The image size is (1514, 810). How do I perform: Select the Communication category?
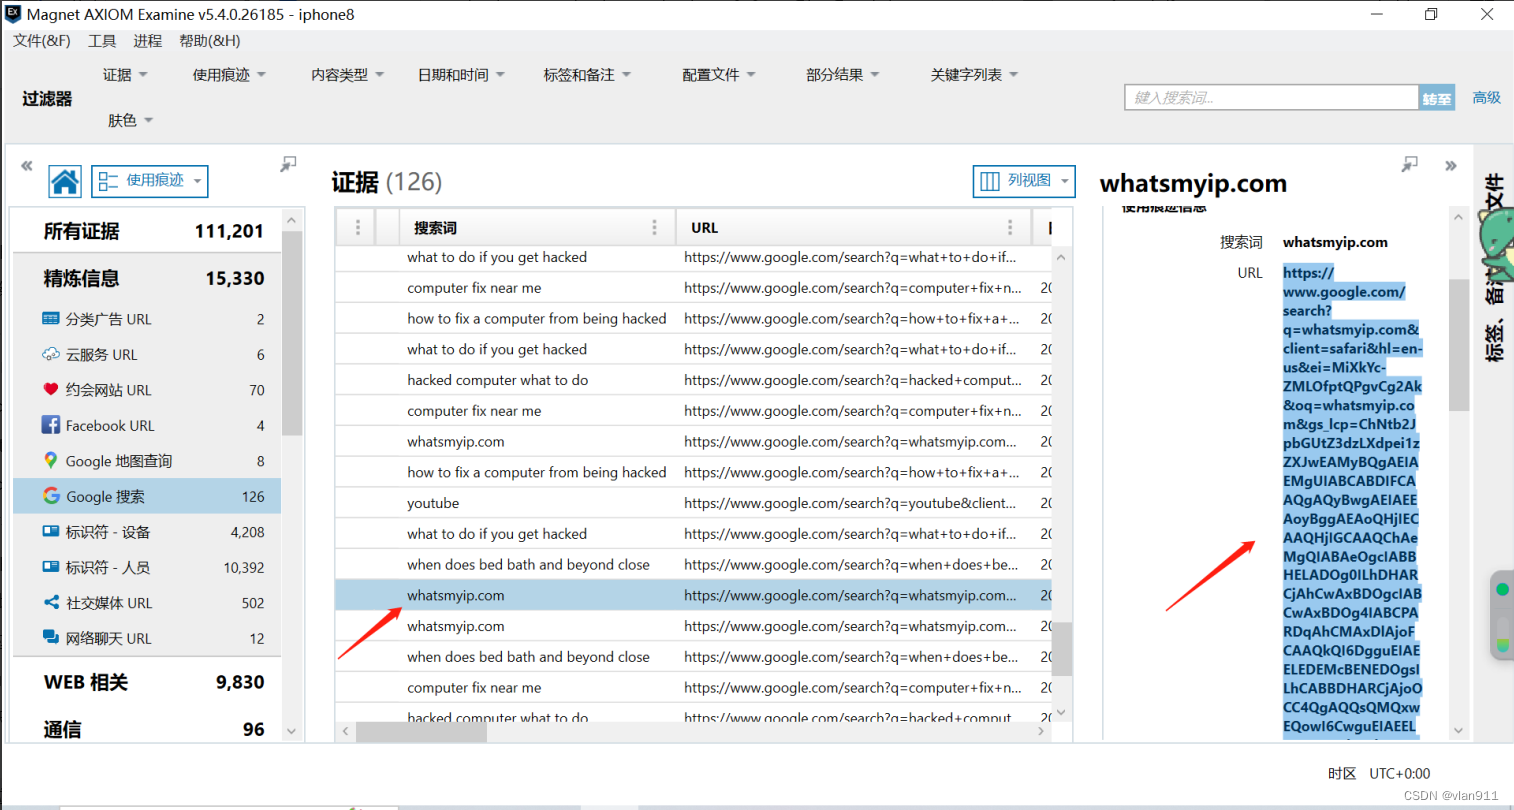coord(147,729)
